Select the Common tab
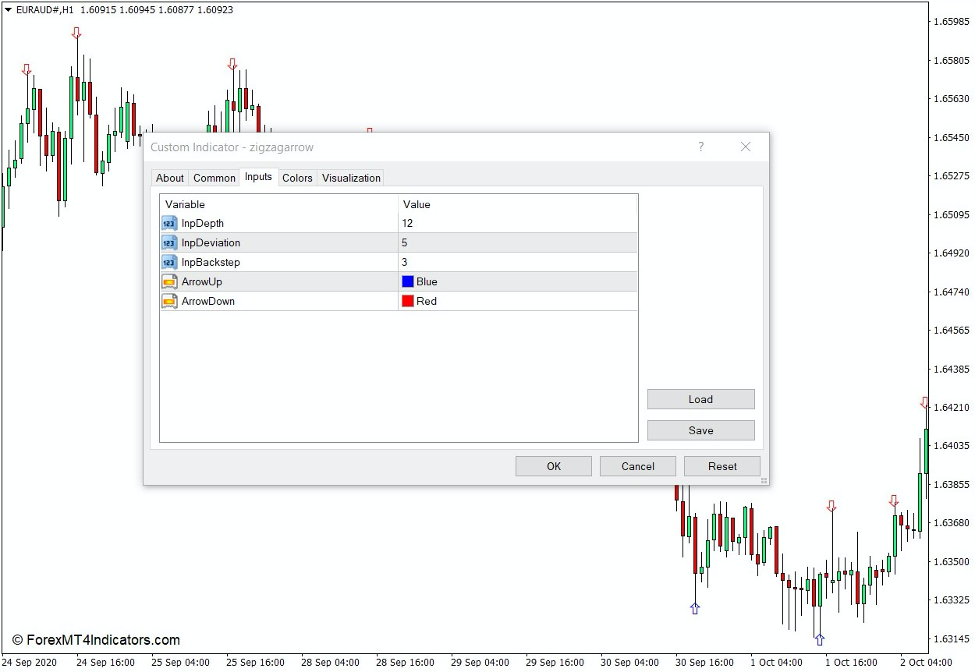Image resolution: width=977 pixels, height=672 pixels. [214, 178]
